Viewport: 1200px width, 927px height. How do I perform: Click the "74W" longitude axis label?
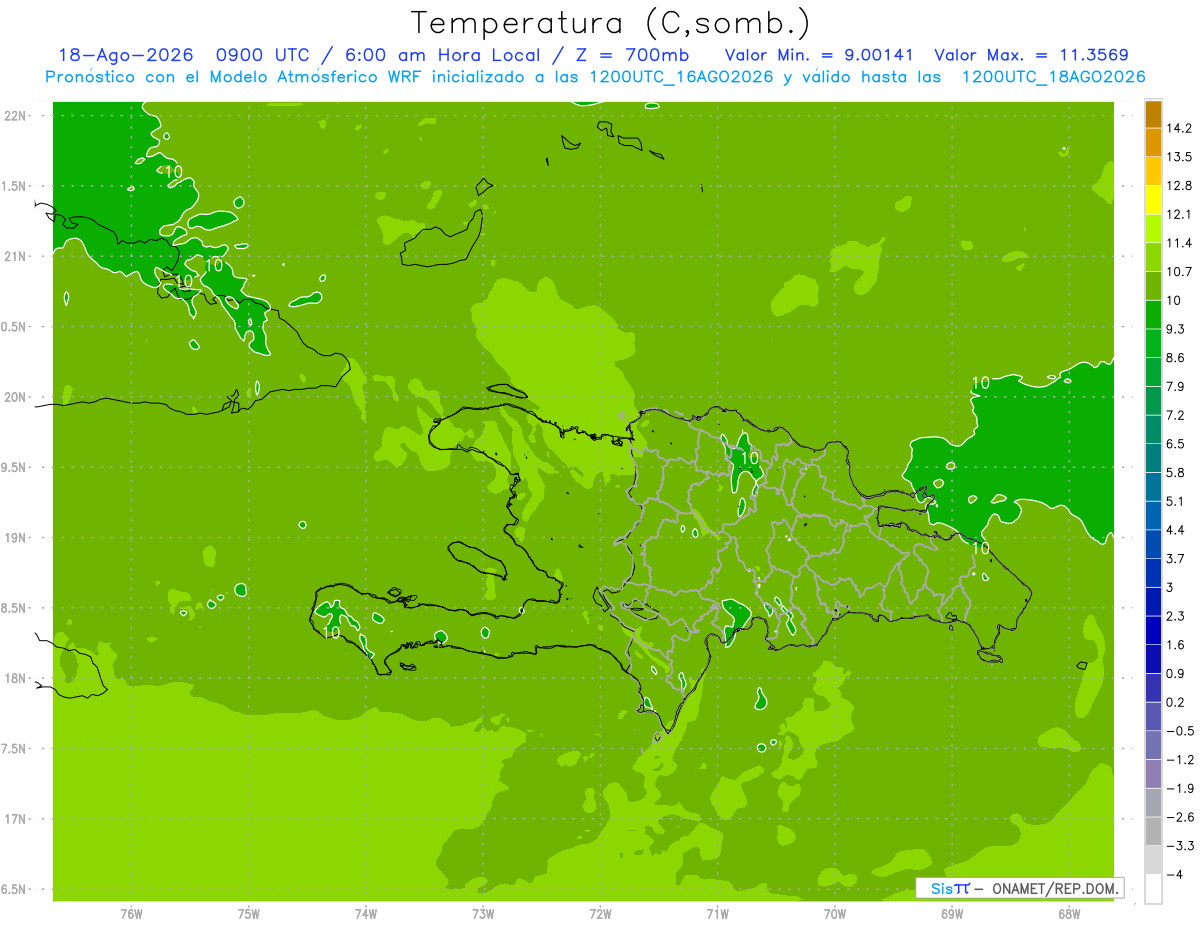click(x=366, y=913)
